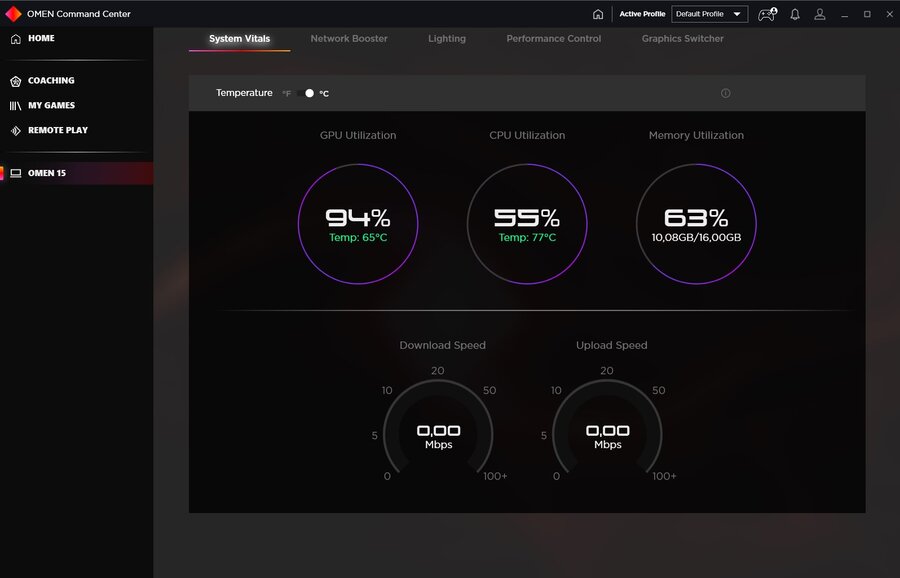Open the Performance Control tab
Image resolution: width=900 pixels, height=578 pixels.
pyautogui.click(x=553, y=38)
